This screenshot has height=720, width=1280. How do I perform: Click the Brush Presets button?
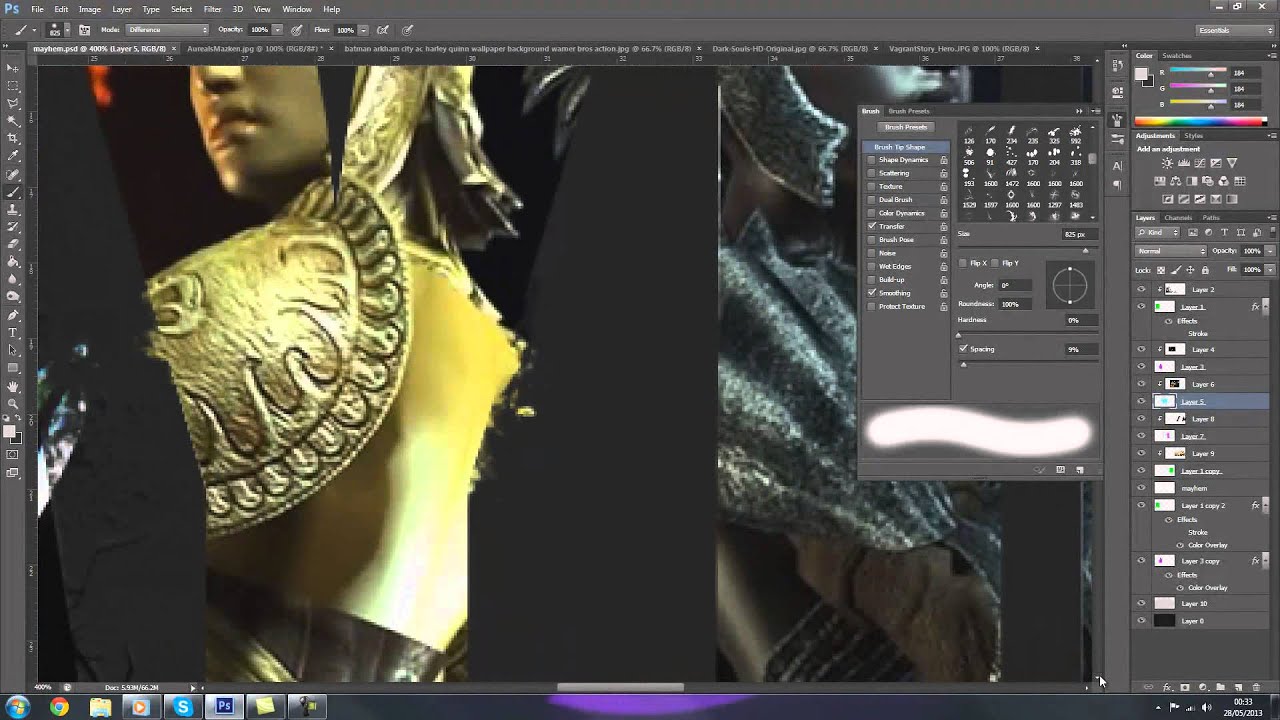(905, 127)
